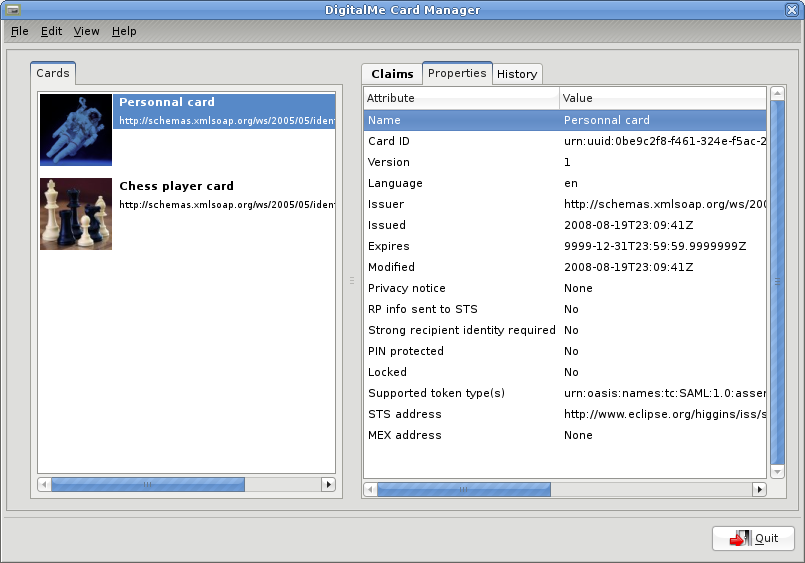Open the View menu

pos(87,31)
